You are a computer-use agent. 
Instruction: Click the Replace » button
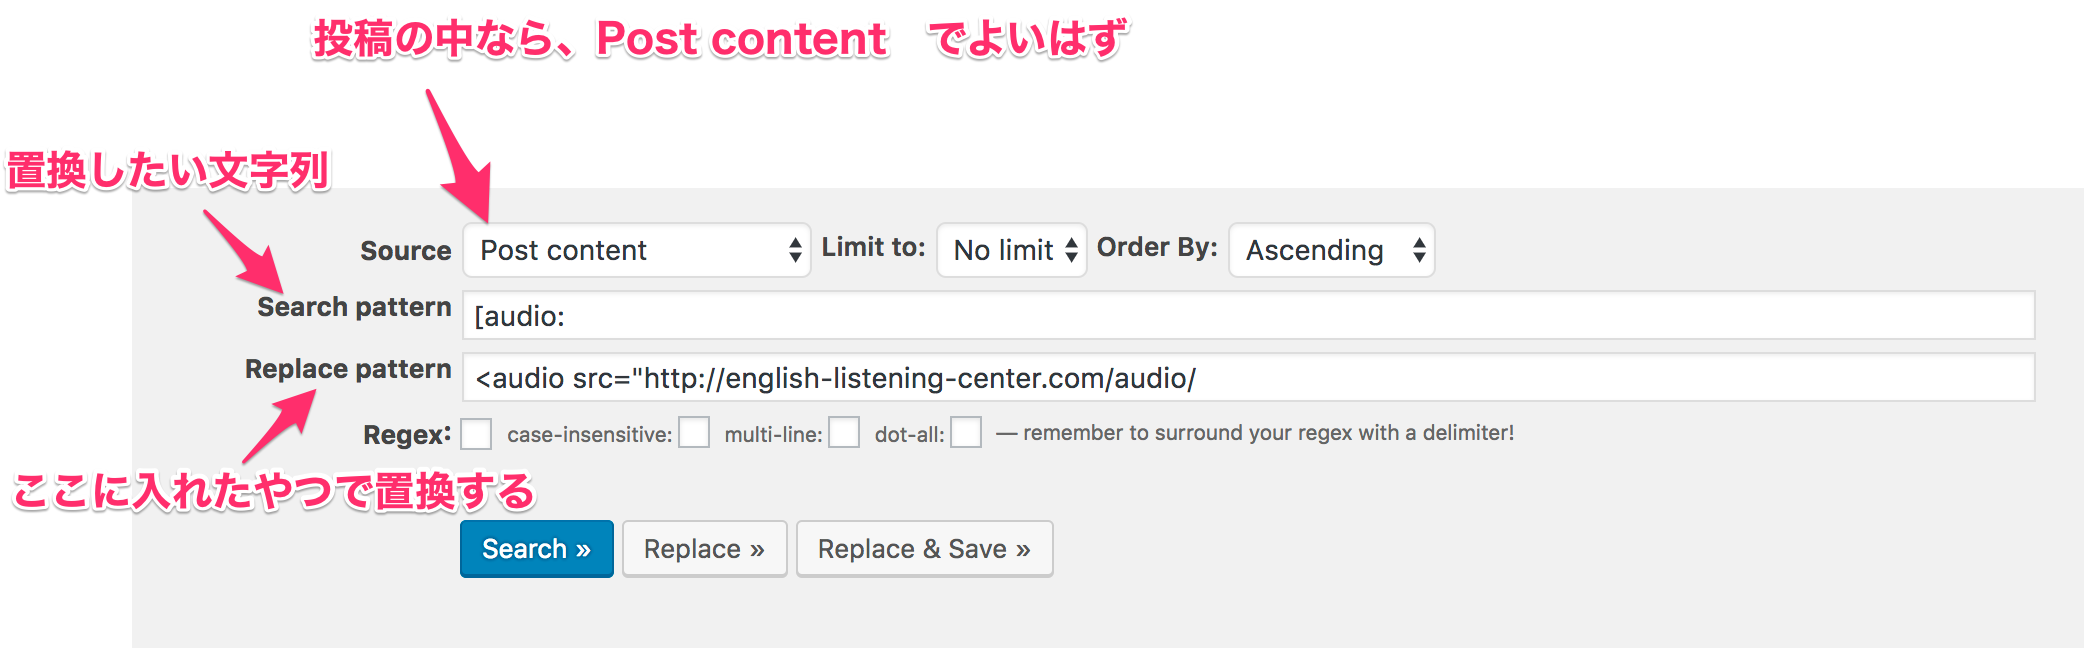coord(705,549)
